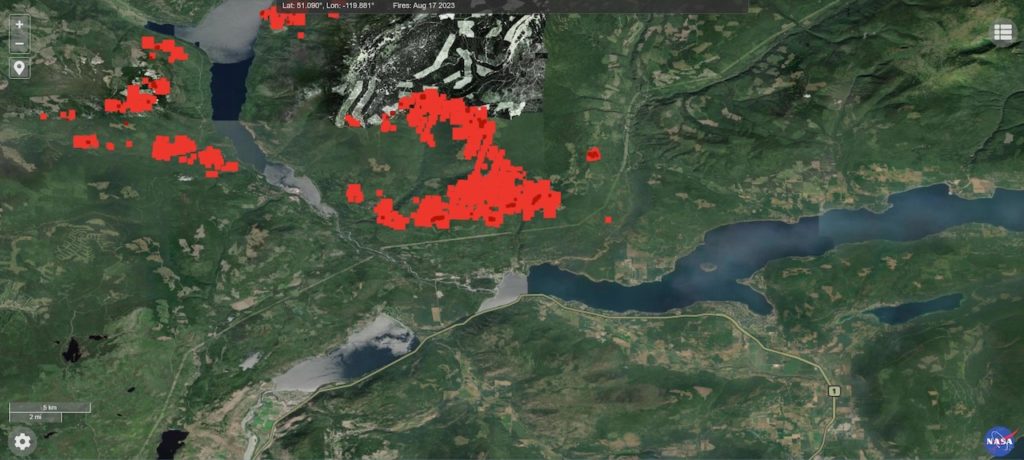The image size is (1024, 460).
Task: Zoom in with the plus button
Action: coord(20,24)
